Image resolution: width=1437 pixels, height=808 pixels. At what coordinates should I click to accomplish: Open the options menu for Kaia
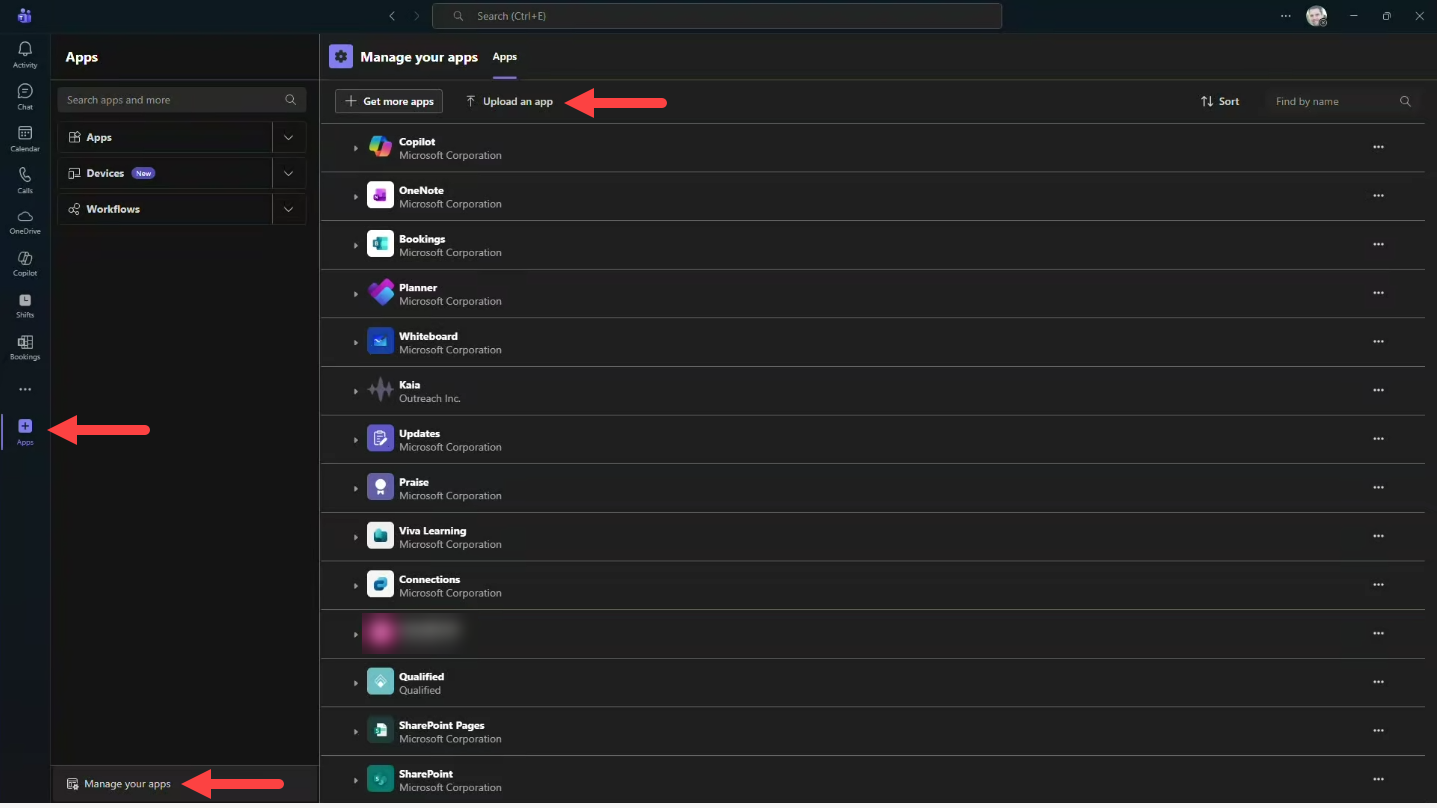coord(1378,390)
